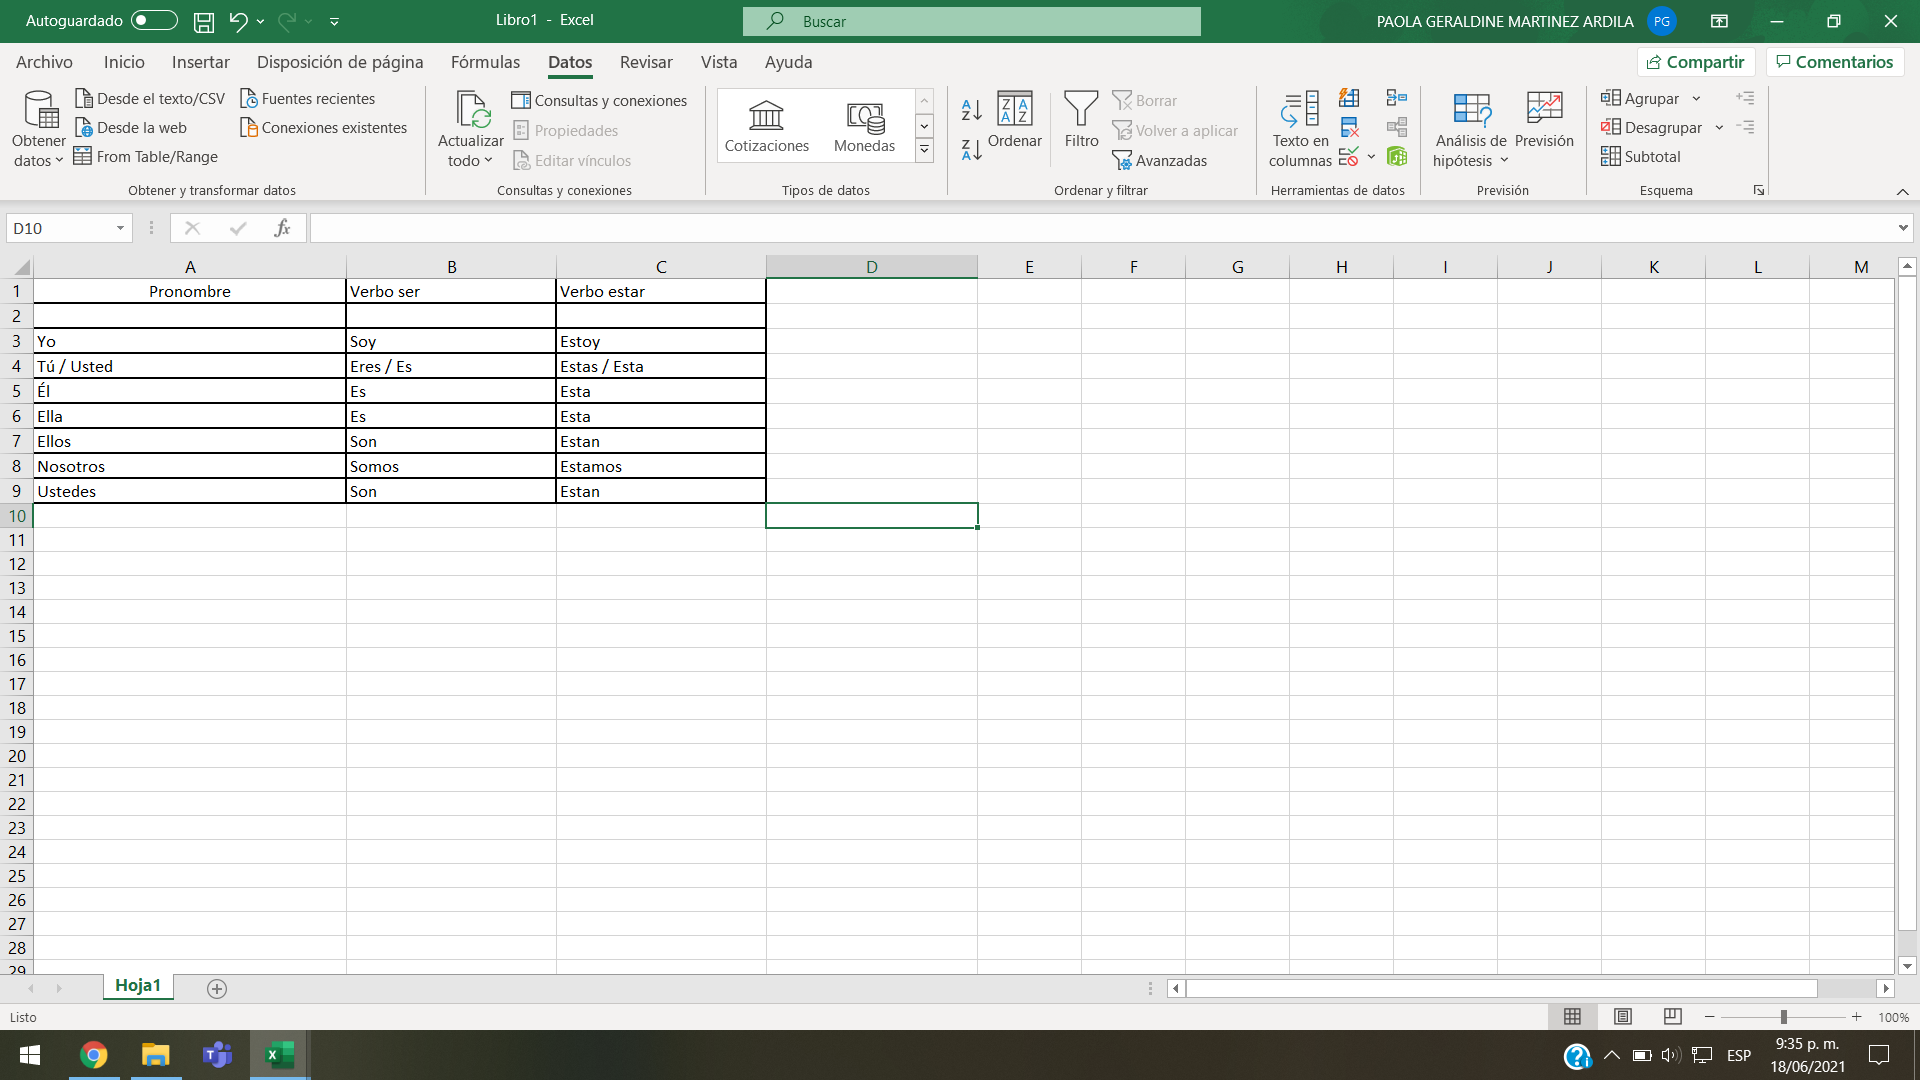
Task: Open the Insertar ribbon tab
Action: (200, 62)
